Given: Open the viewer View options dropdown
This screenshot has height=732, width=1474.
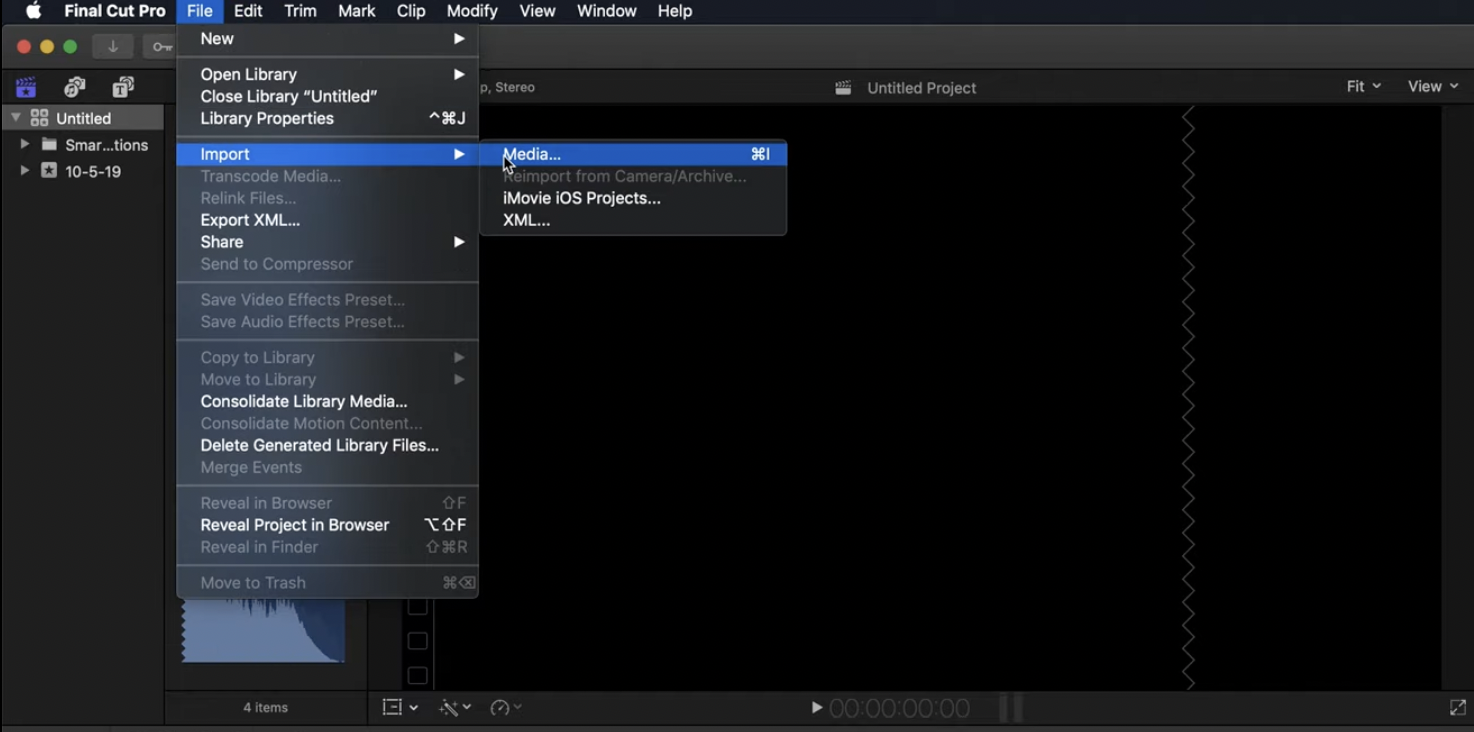Looking at the screenshot, I should tap(1433, 87).
